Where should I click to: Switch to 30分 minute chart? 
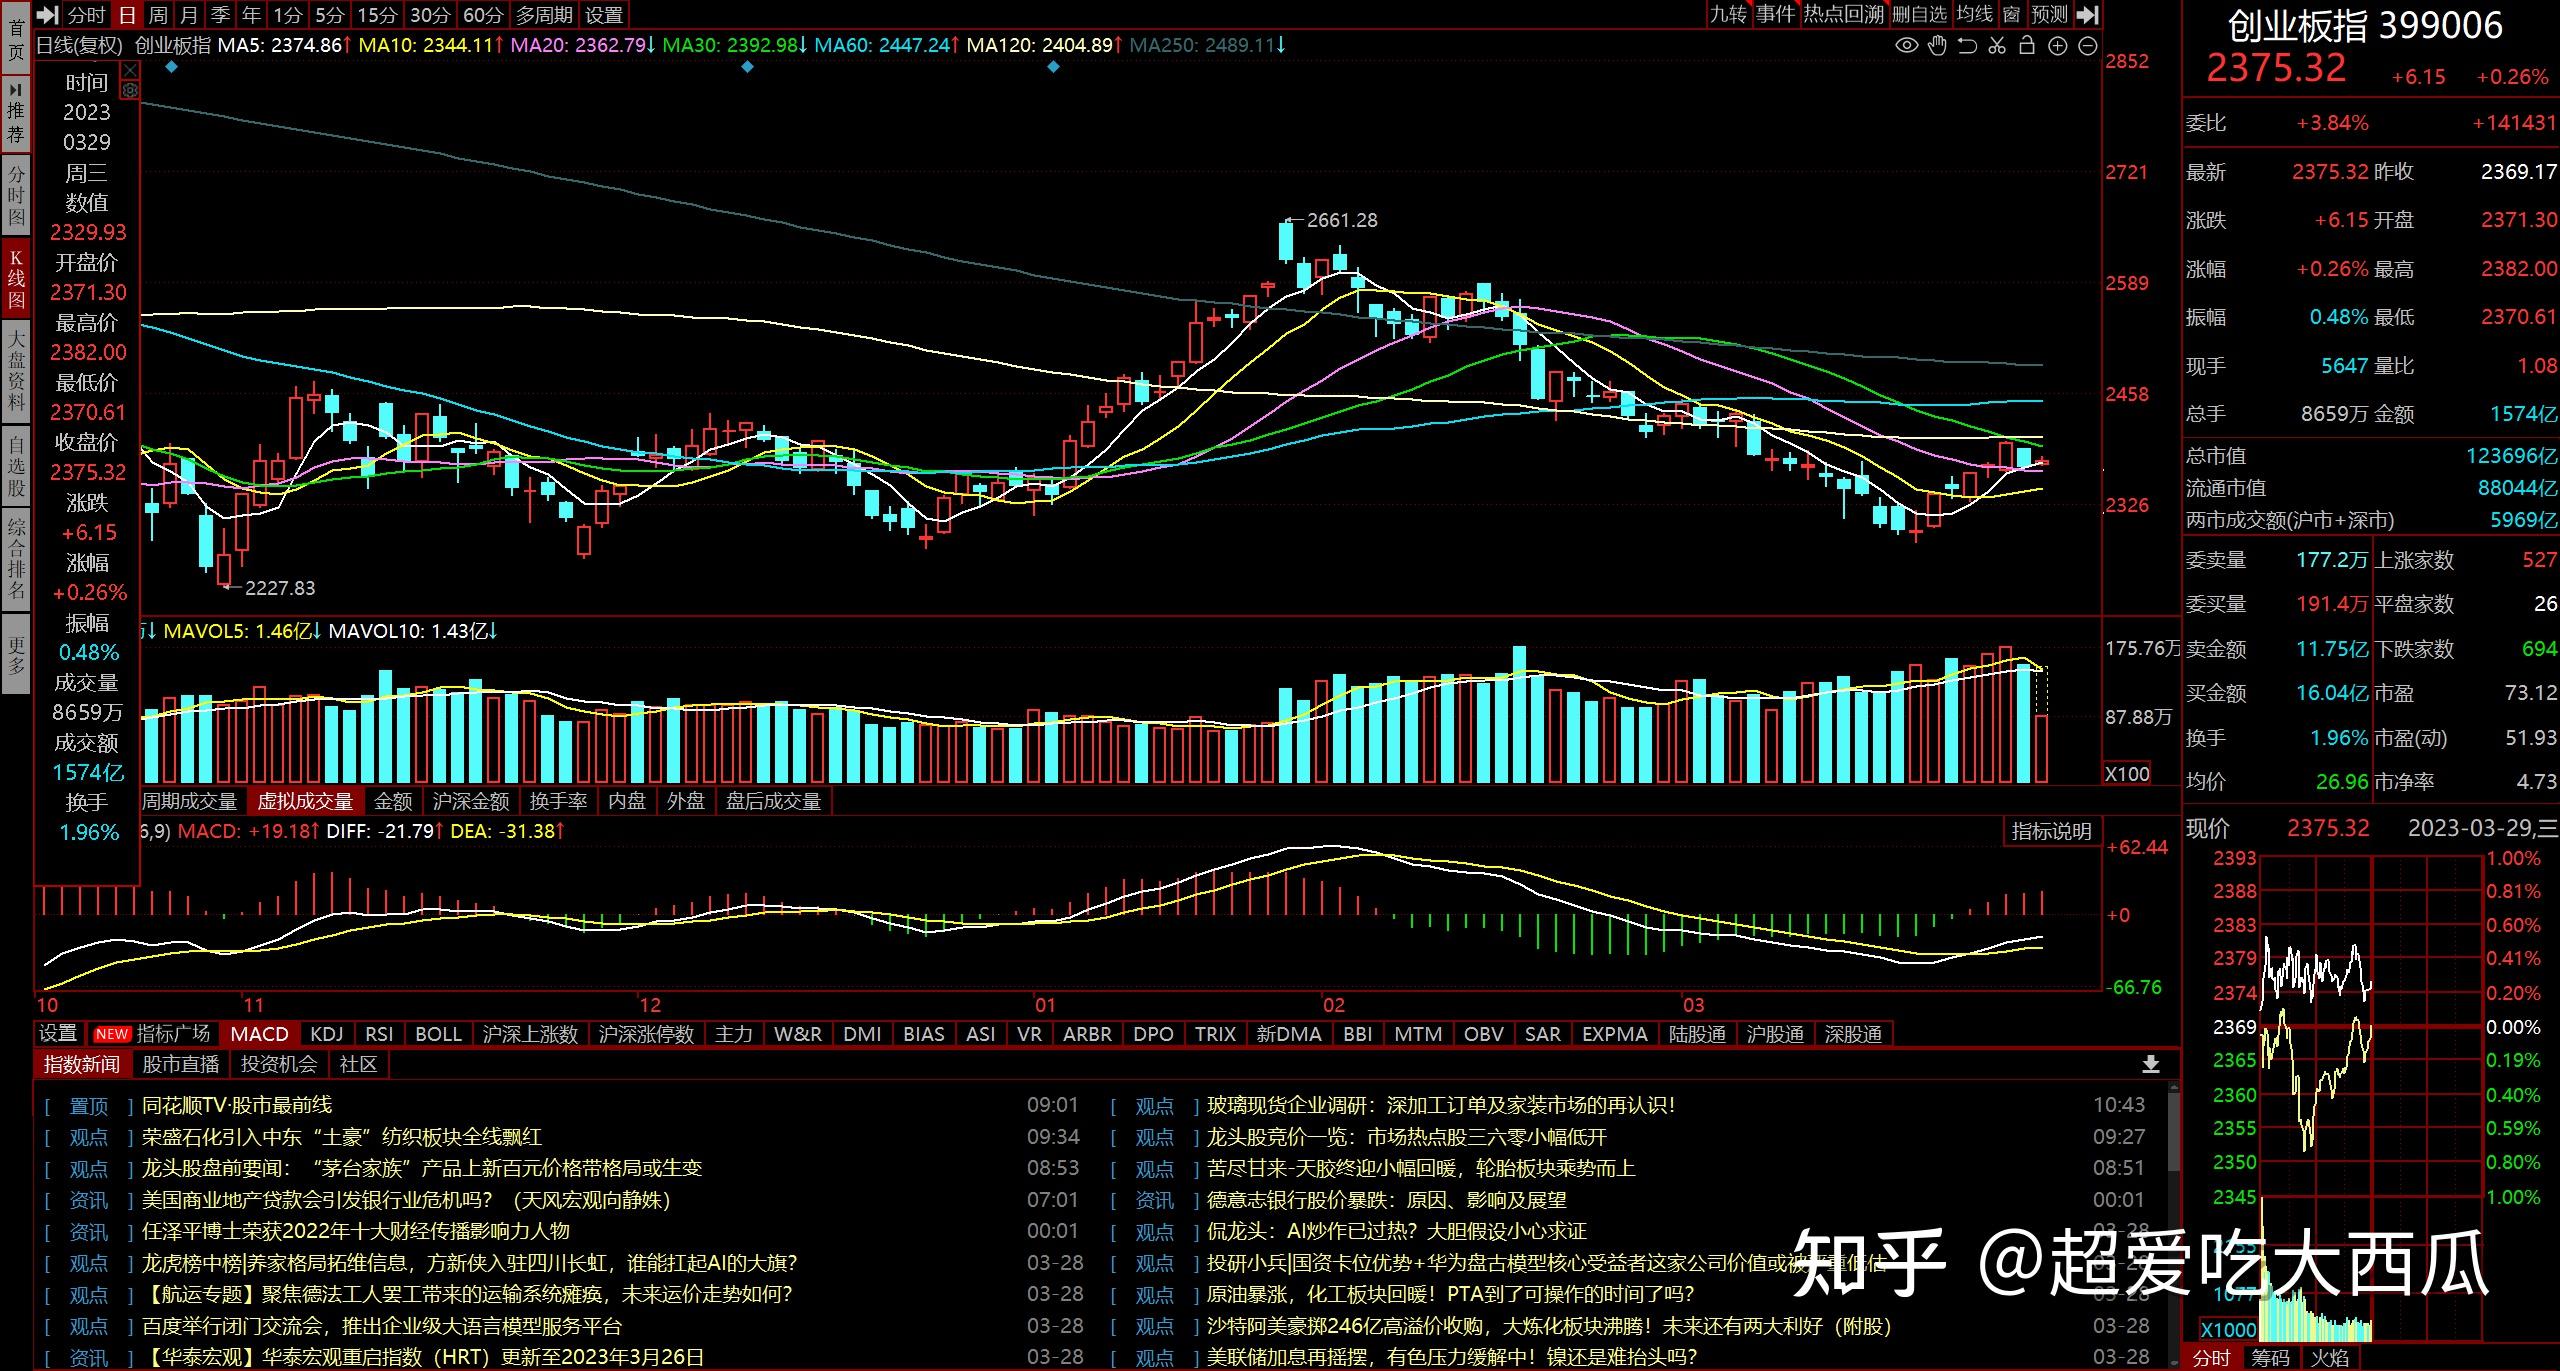click(x=430, y=15)
